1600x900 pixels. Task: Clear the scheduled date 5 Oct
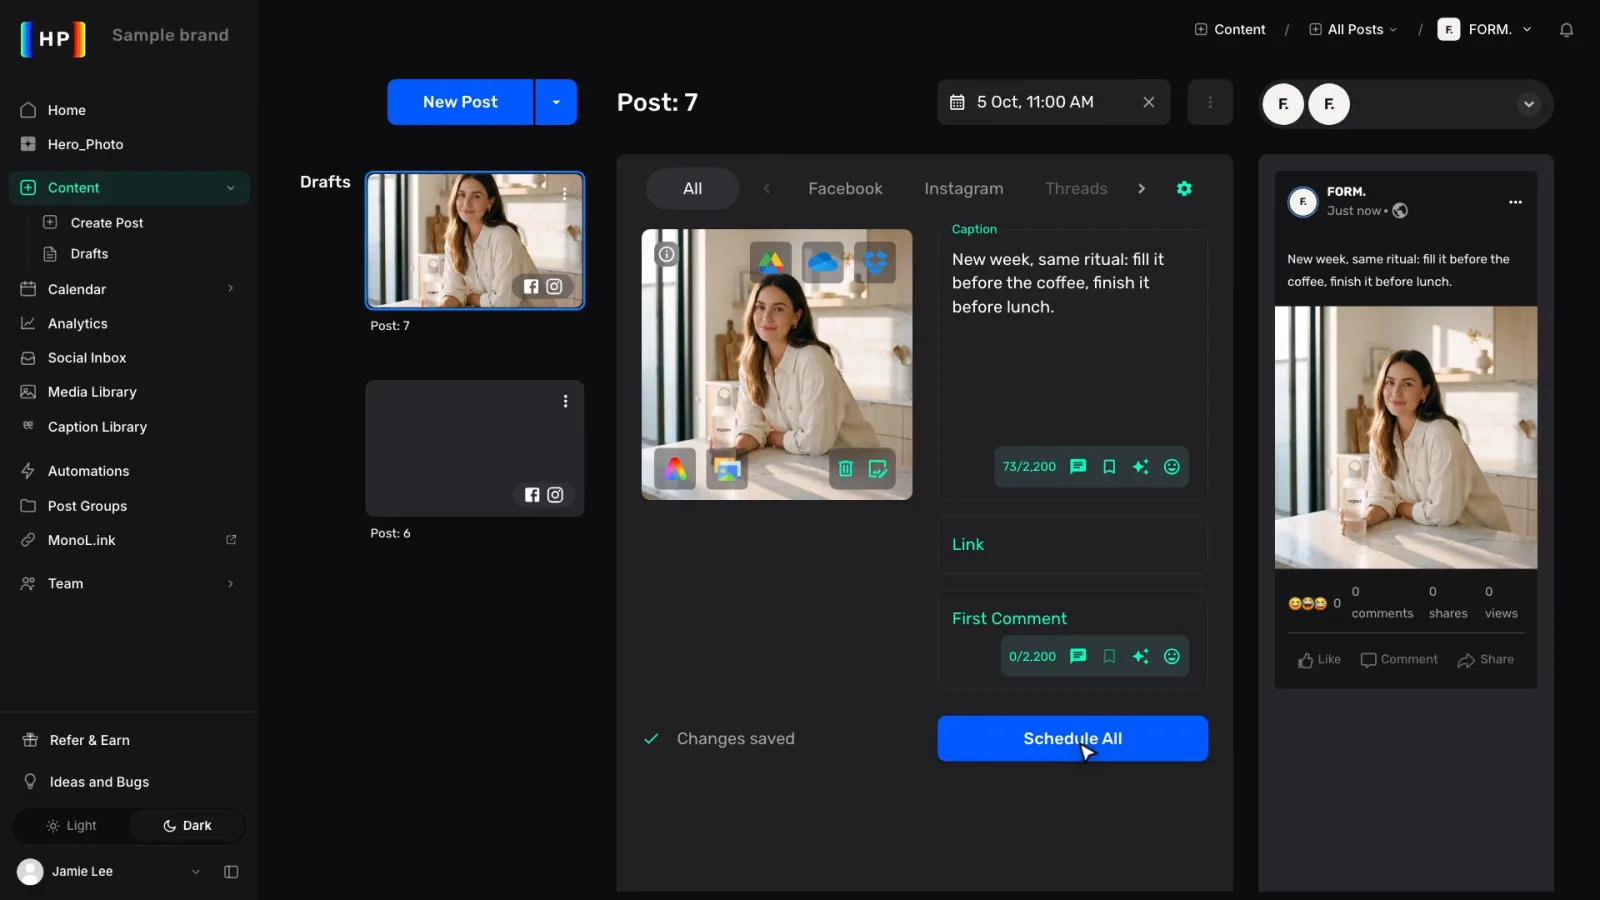point(1149,102)
